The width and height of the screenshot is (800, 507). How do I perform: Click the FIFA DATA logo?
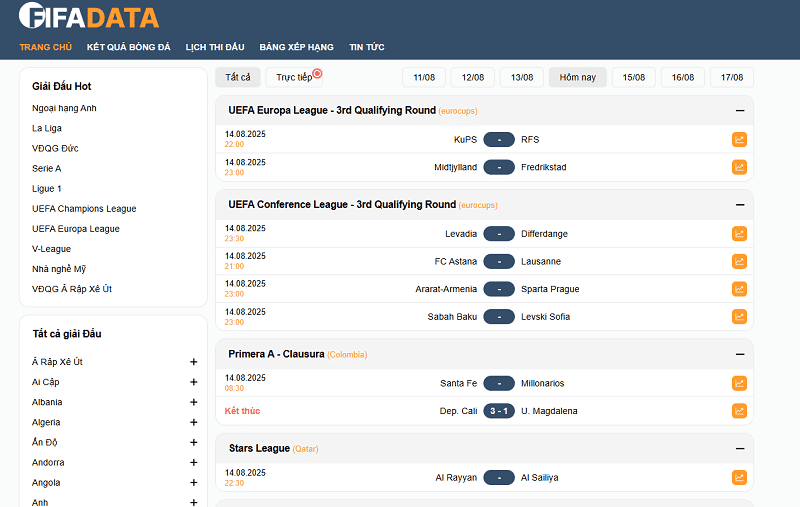coord(88,17)
